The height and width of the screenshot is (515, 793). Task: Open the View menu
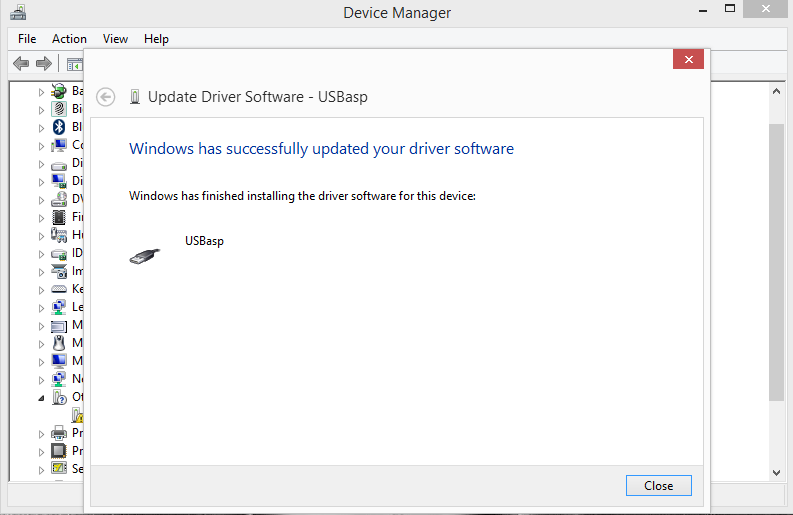point(115,39)
